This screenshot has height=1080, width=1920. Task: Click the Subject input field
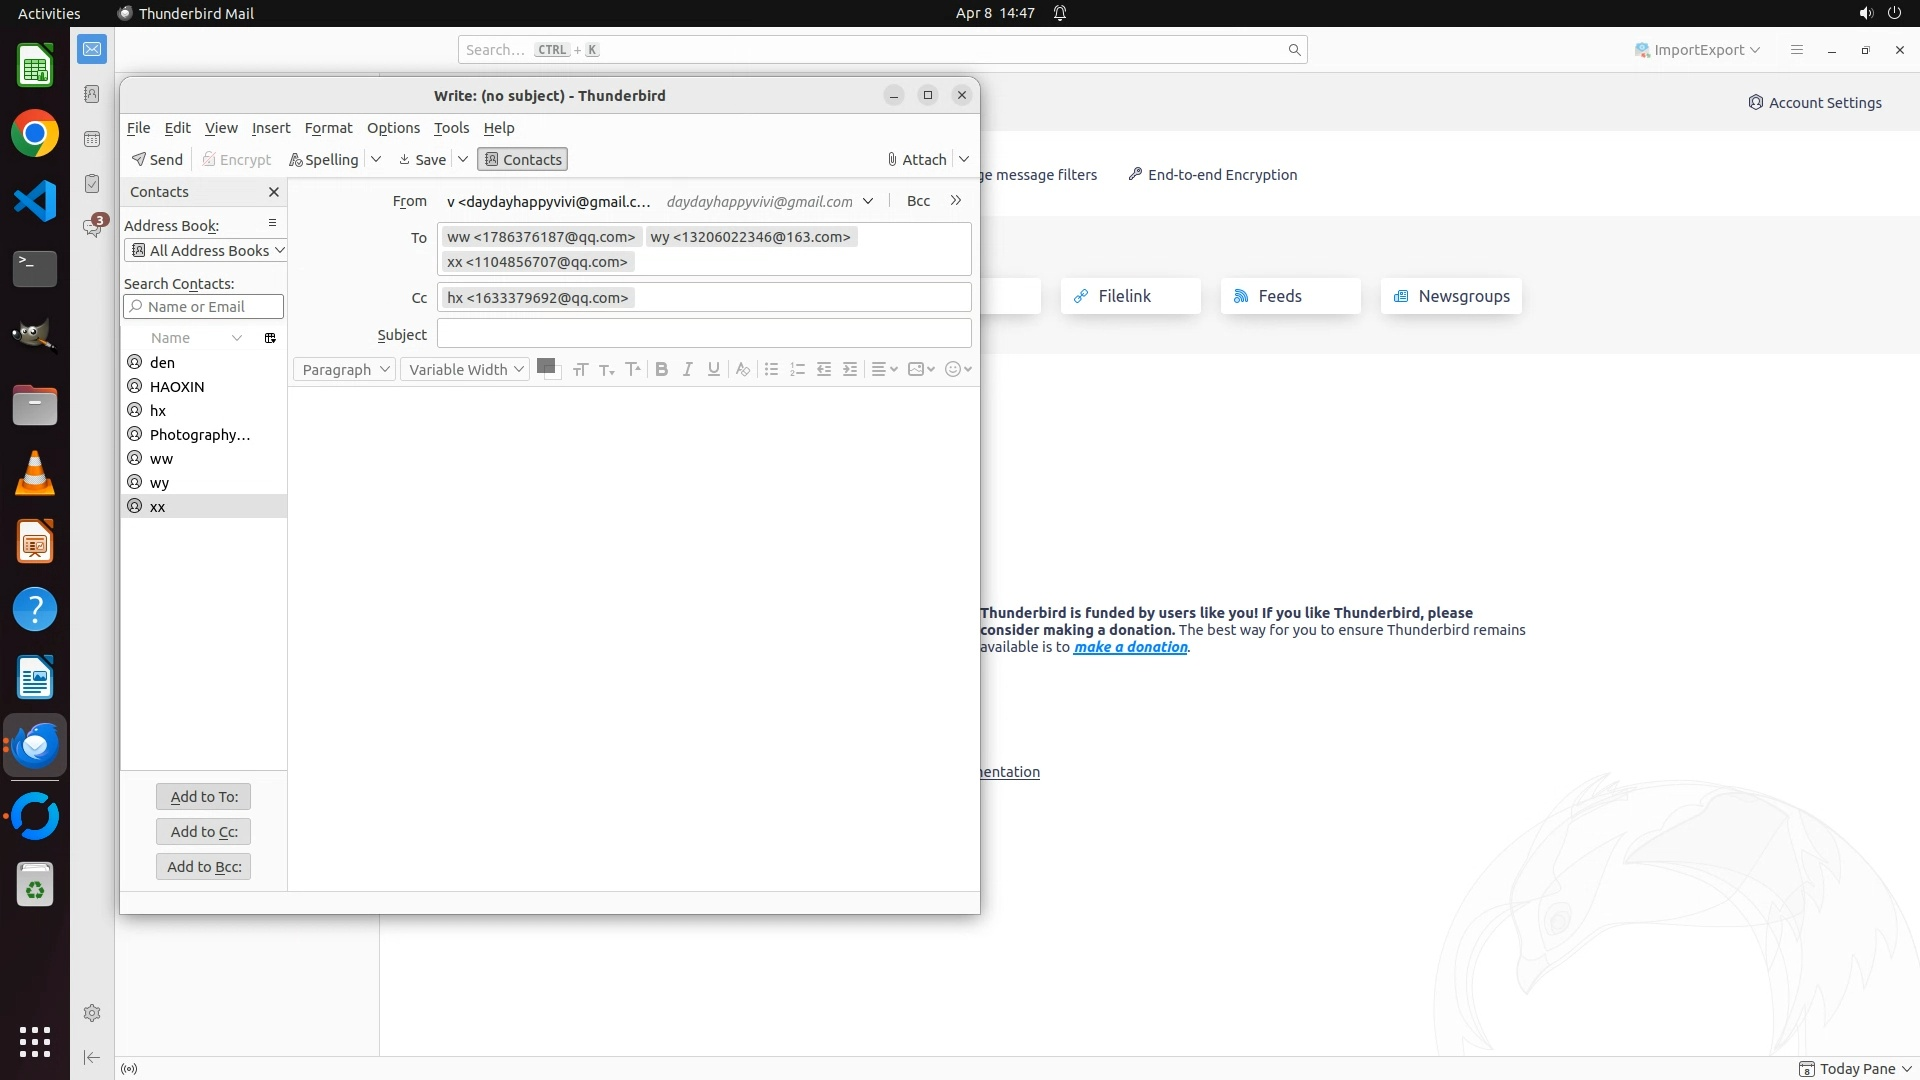(x=704, y=334)
